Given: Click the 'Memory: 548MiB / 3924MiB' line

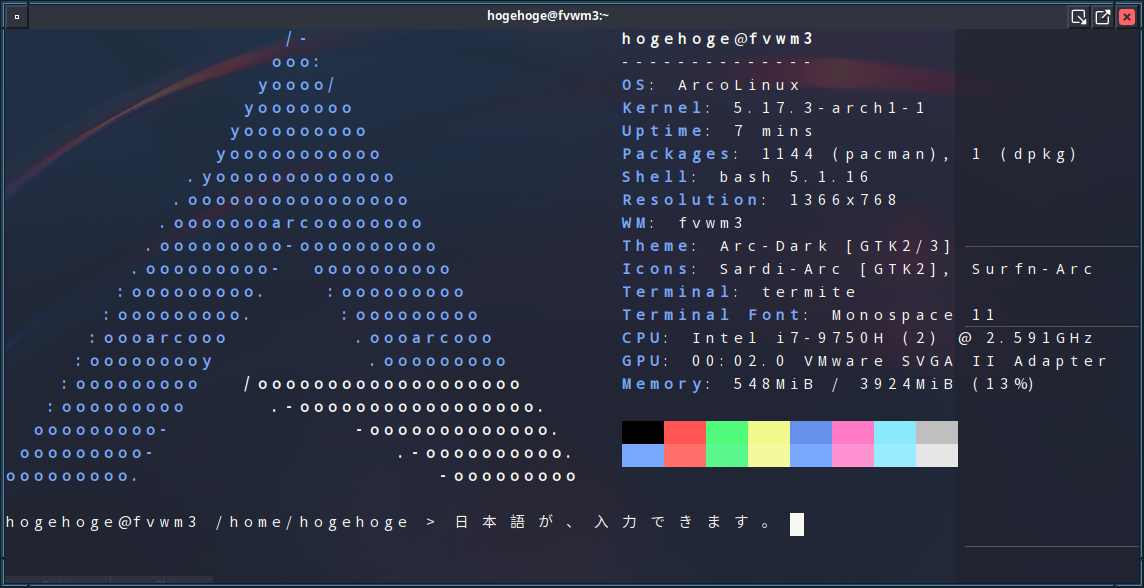Looking at the screenshot, I should pos(828,384).
